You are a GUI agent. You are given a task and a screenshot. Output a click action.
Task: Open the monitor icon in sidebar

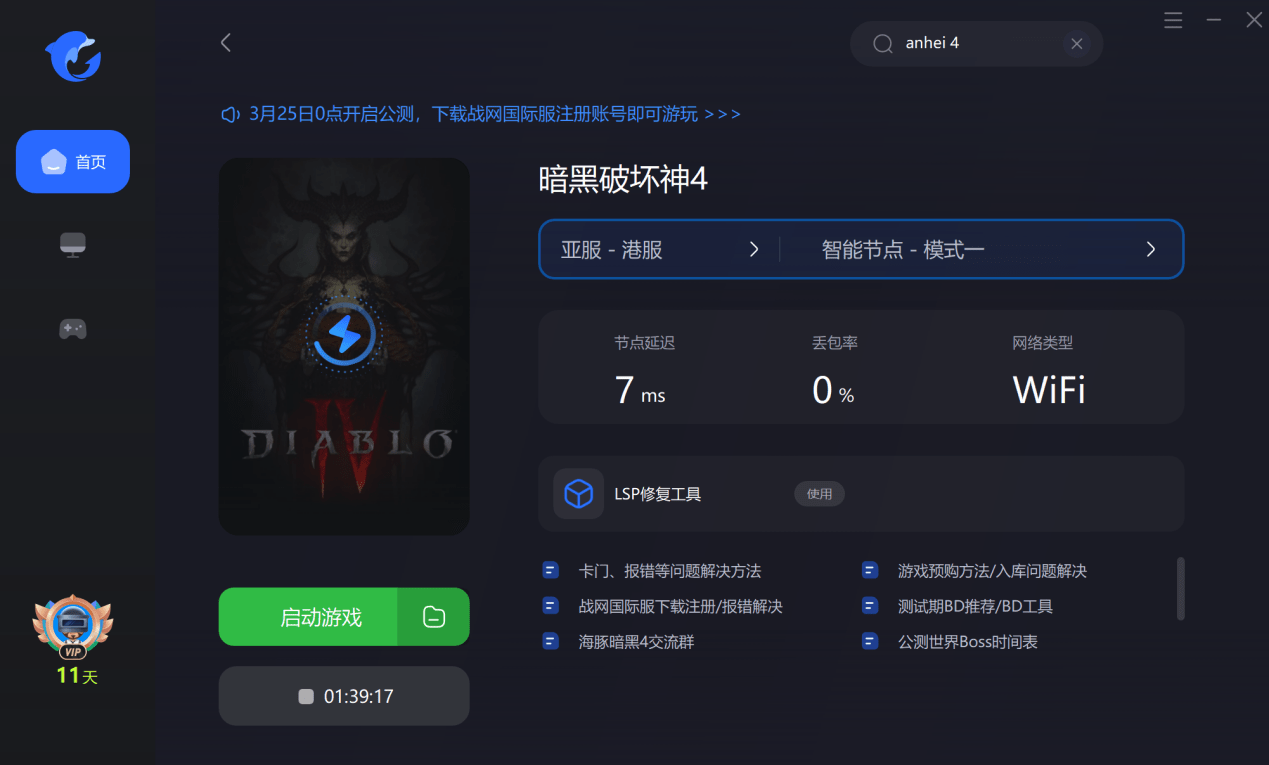(73, 245)
